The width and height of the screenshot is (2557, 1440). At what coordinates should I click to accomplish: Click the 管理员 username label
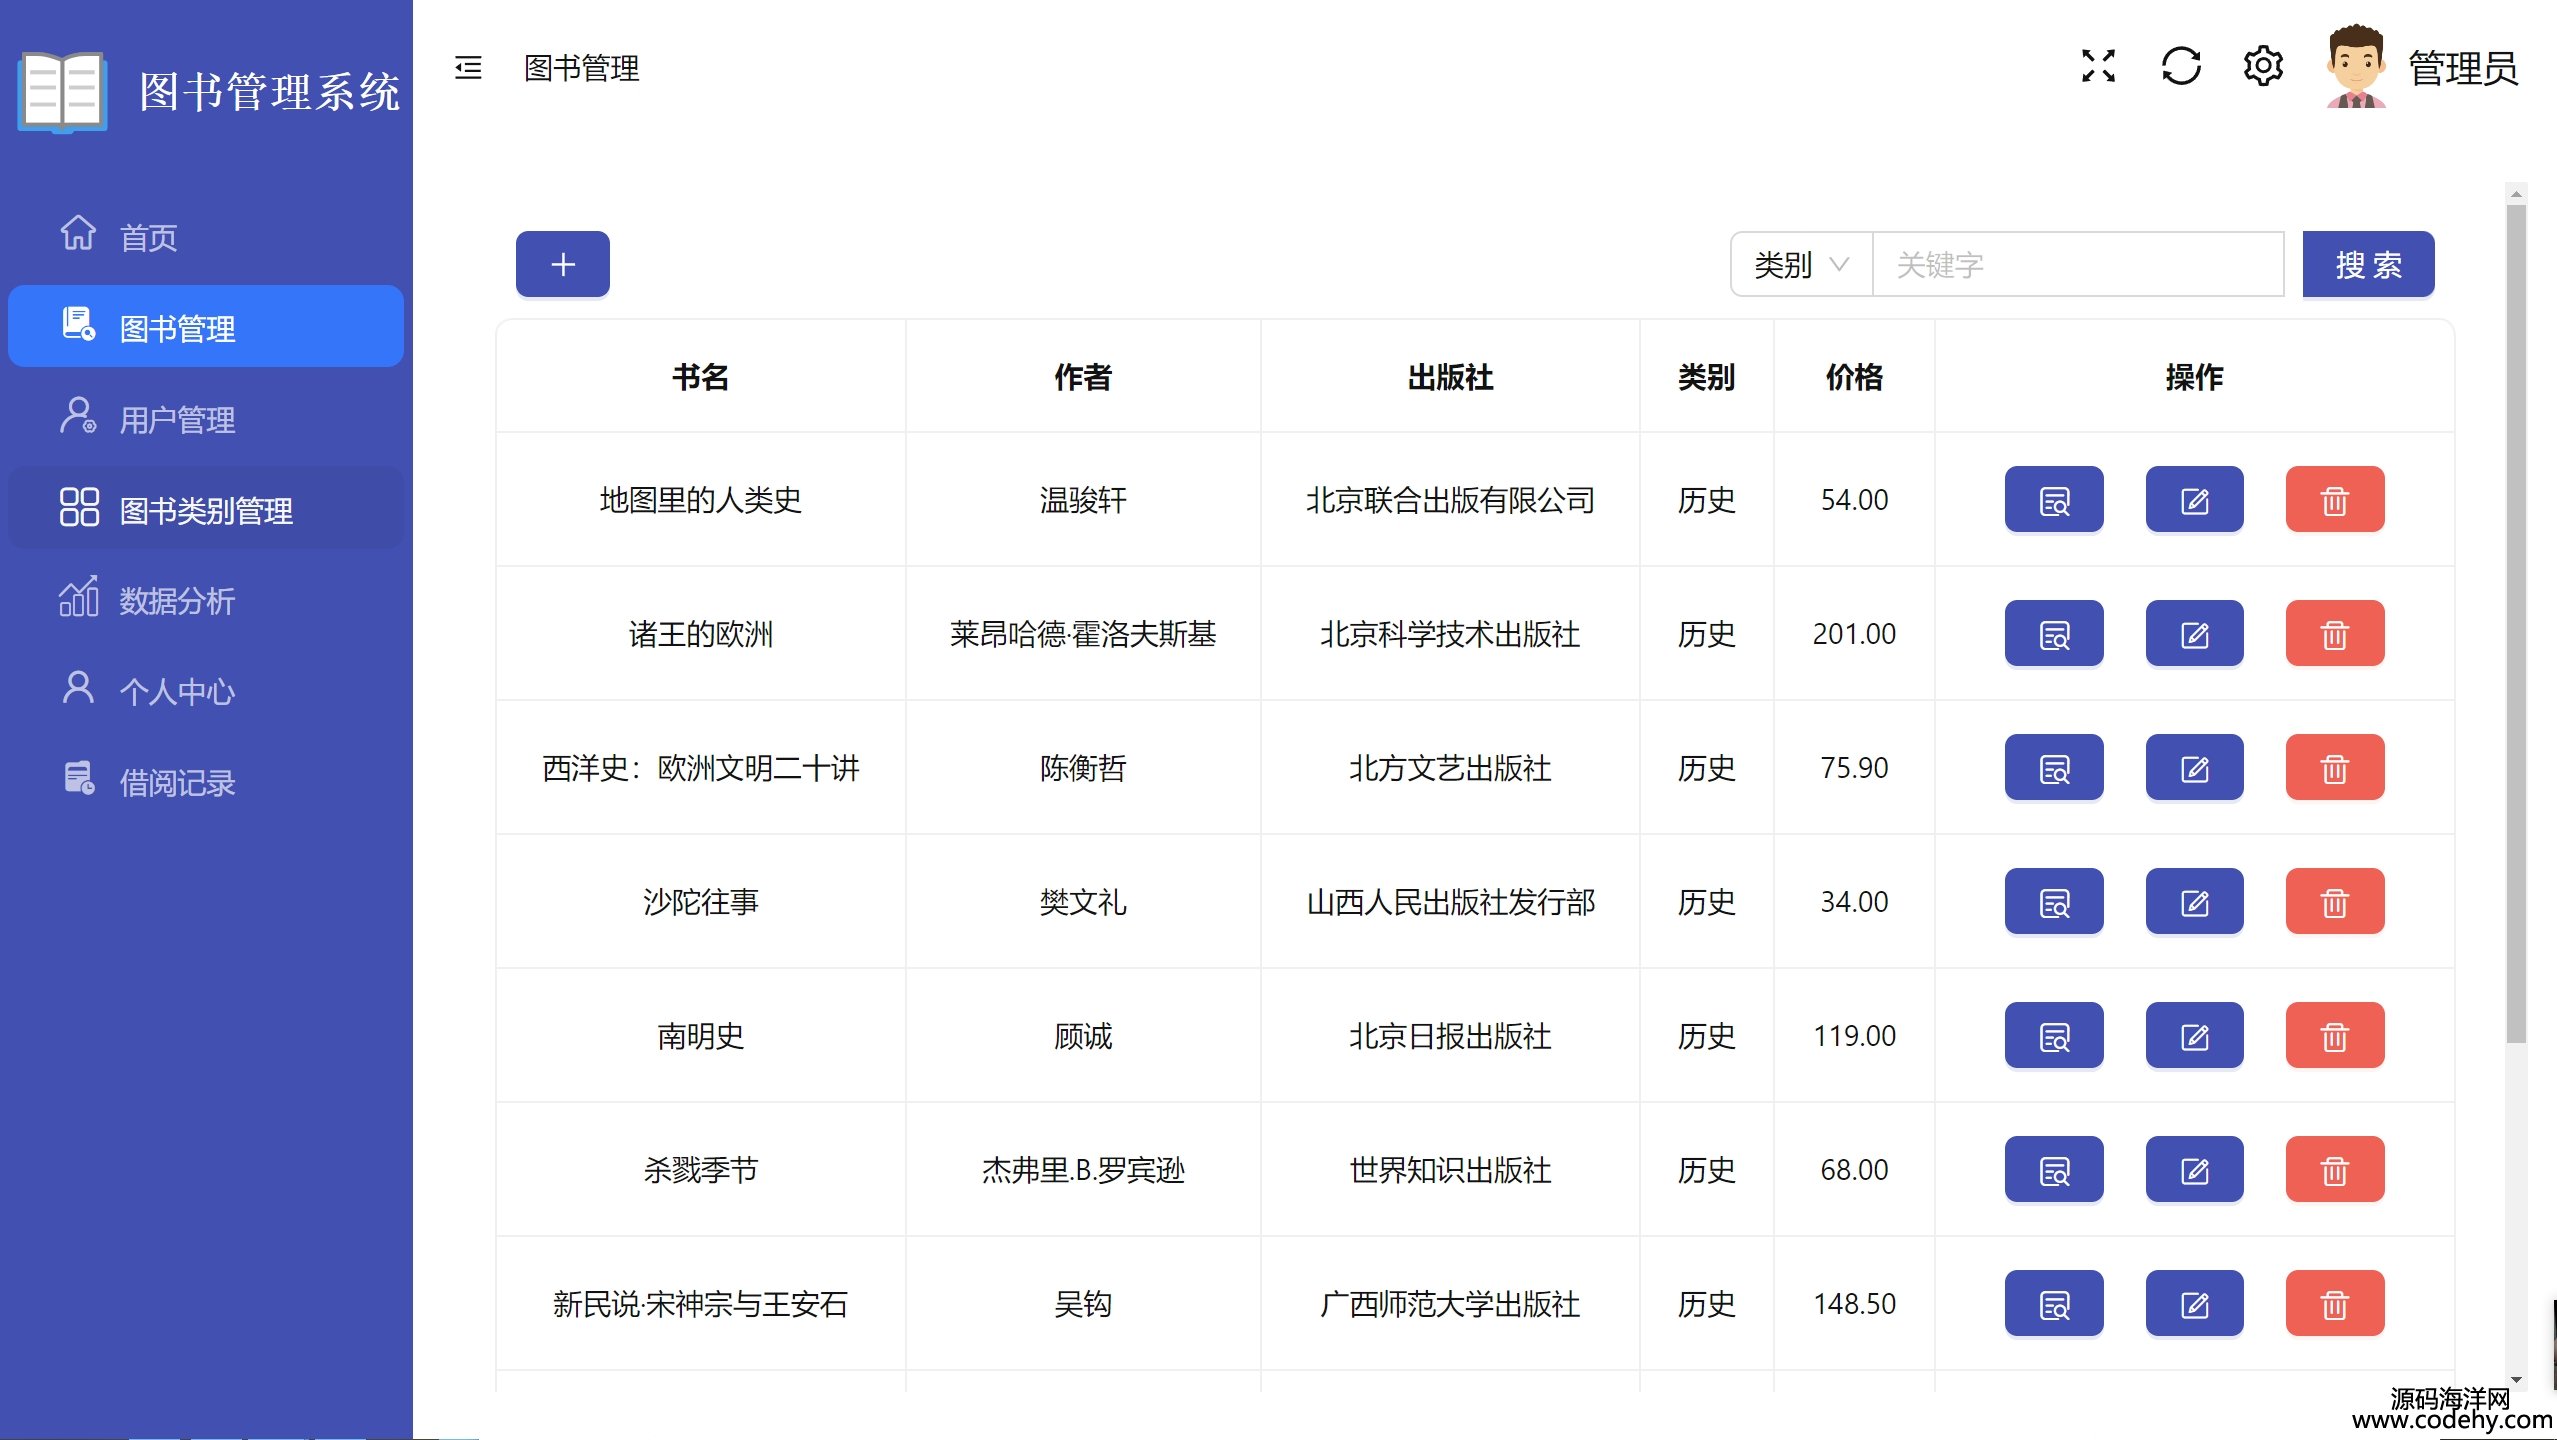pos(2463,68)
